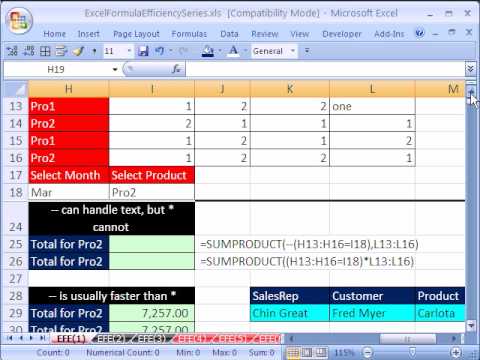Viewport: 480px width, 360px height.
Task: Open the Formulas ribbon tab
Action: coord(189,34)
